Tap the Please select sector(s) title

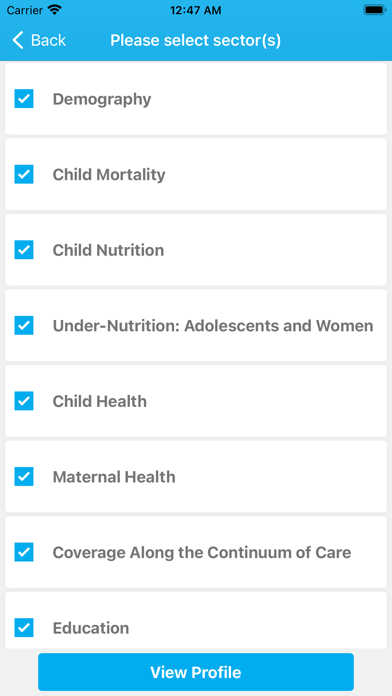(196, 40)
